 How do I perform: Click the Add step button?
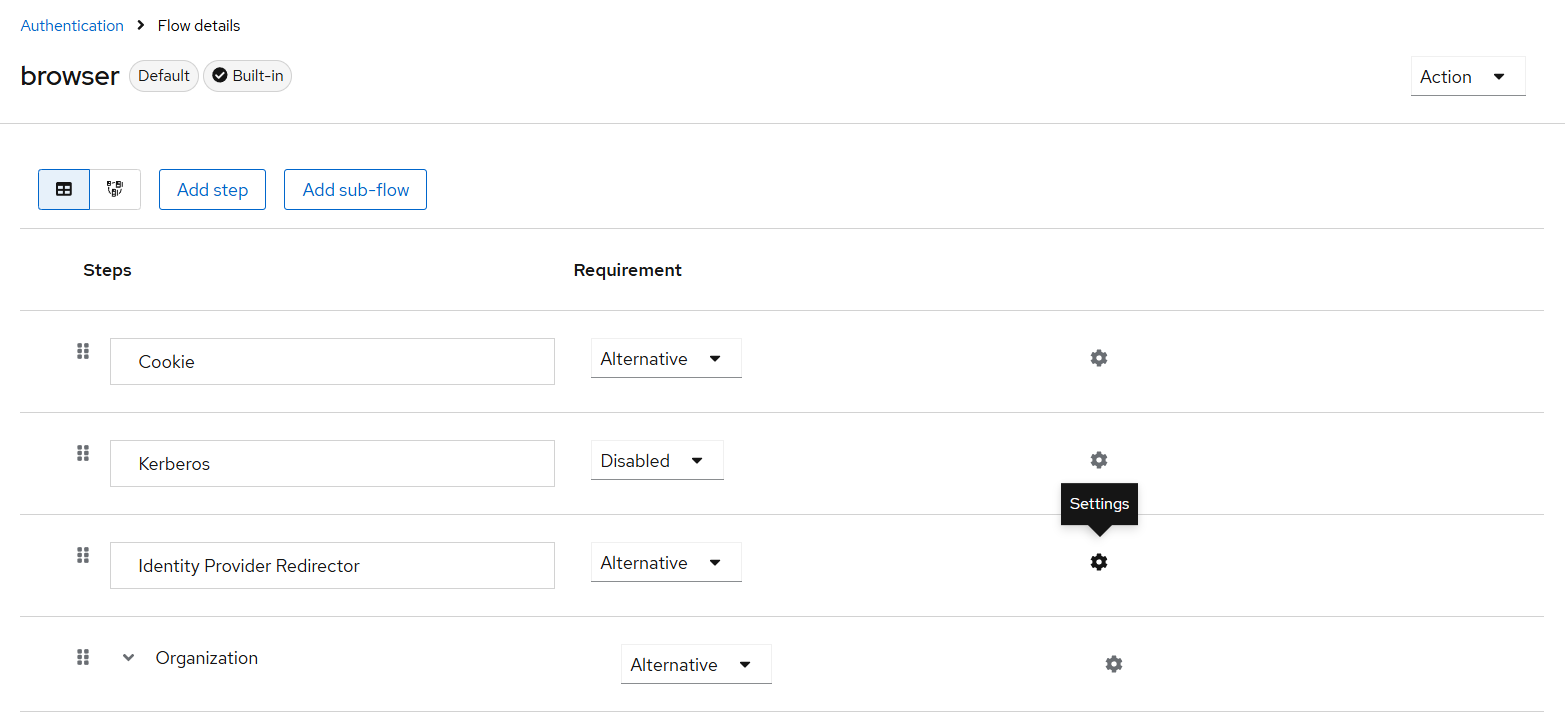click(x=212, y=189)
